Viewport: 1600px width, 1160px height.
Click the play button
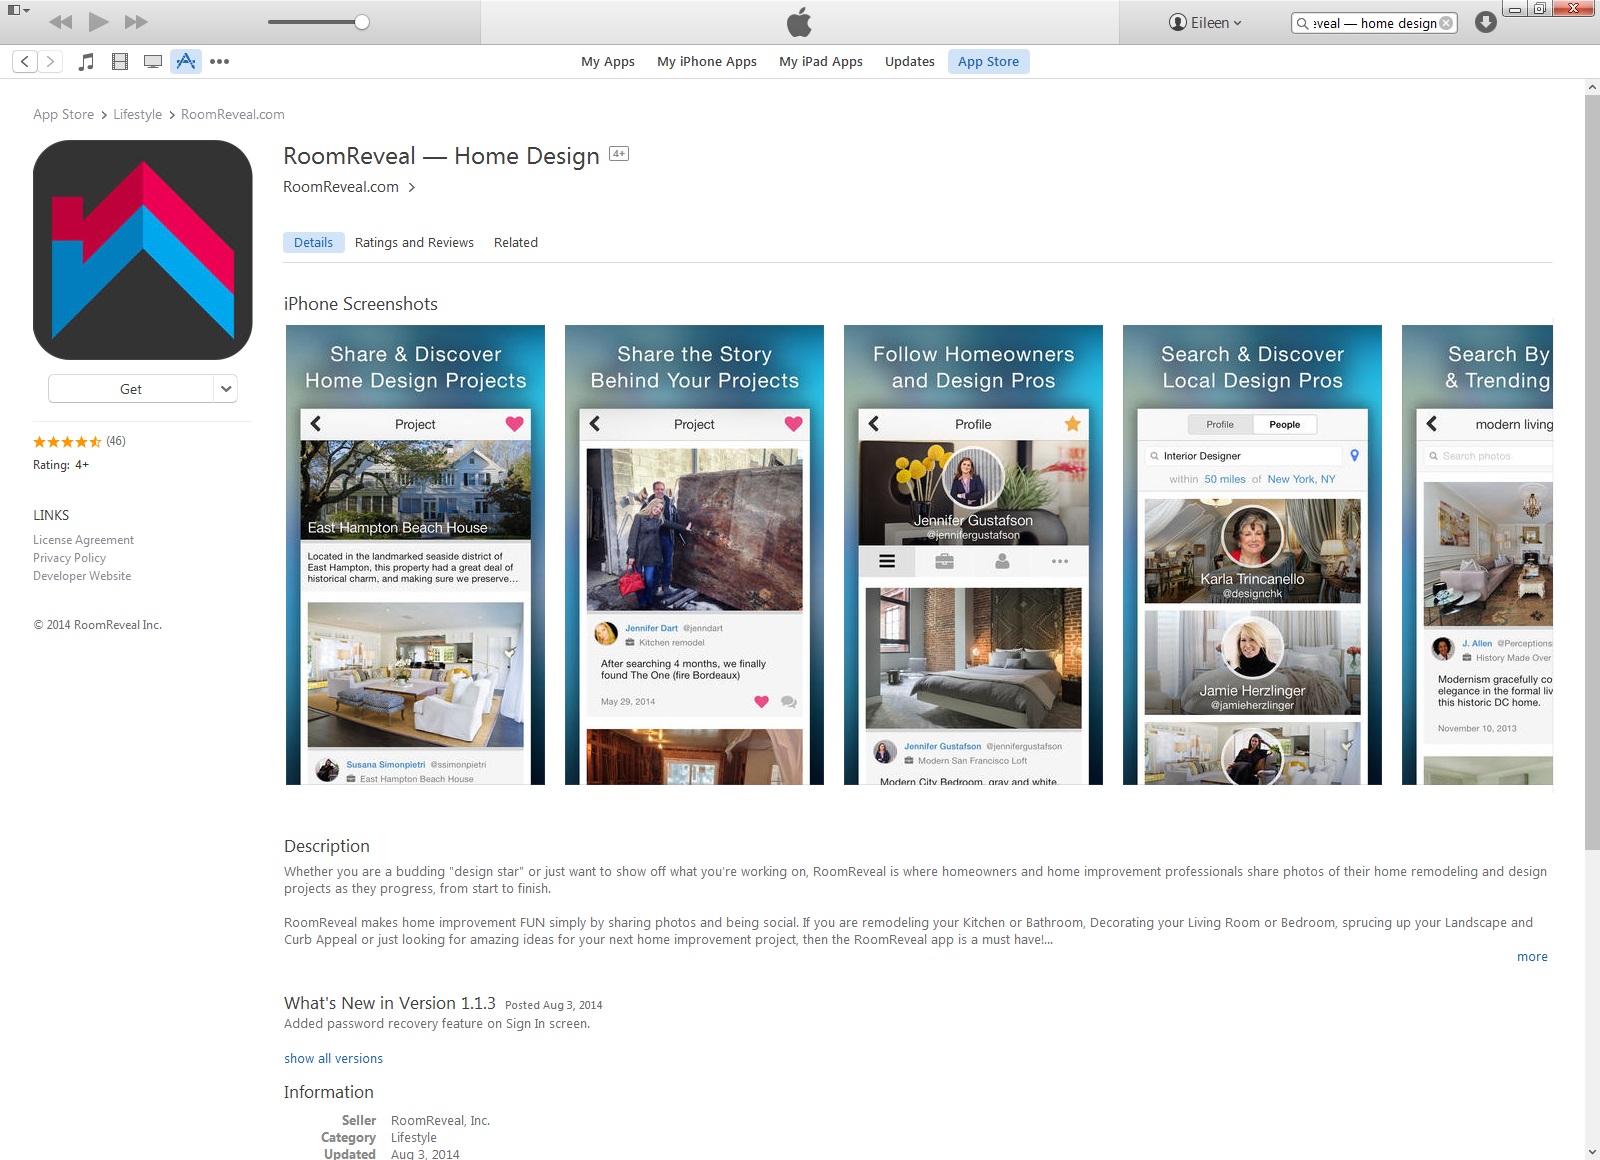click(x=98, y=22)
